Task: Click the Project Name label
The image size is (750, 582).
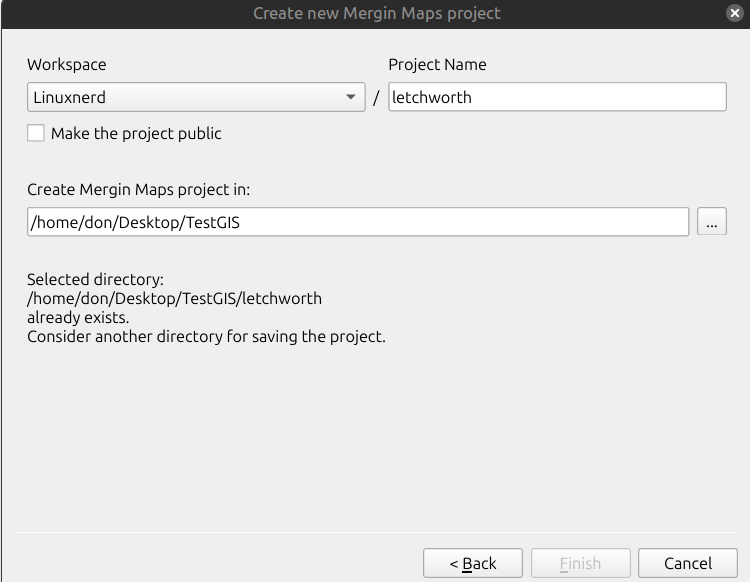Action: (x=437, y=65)
